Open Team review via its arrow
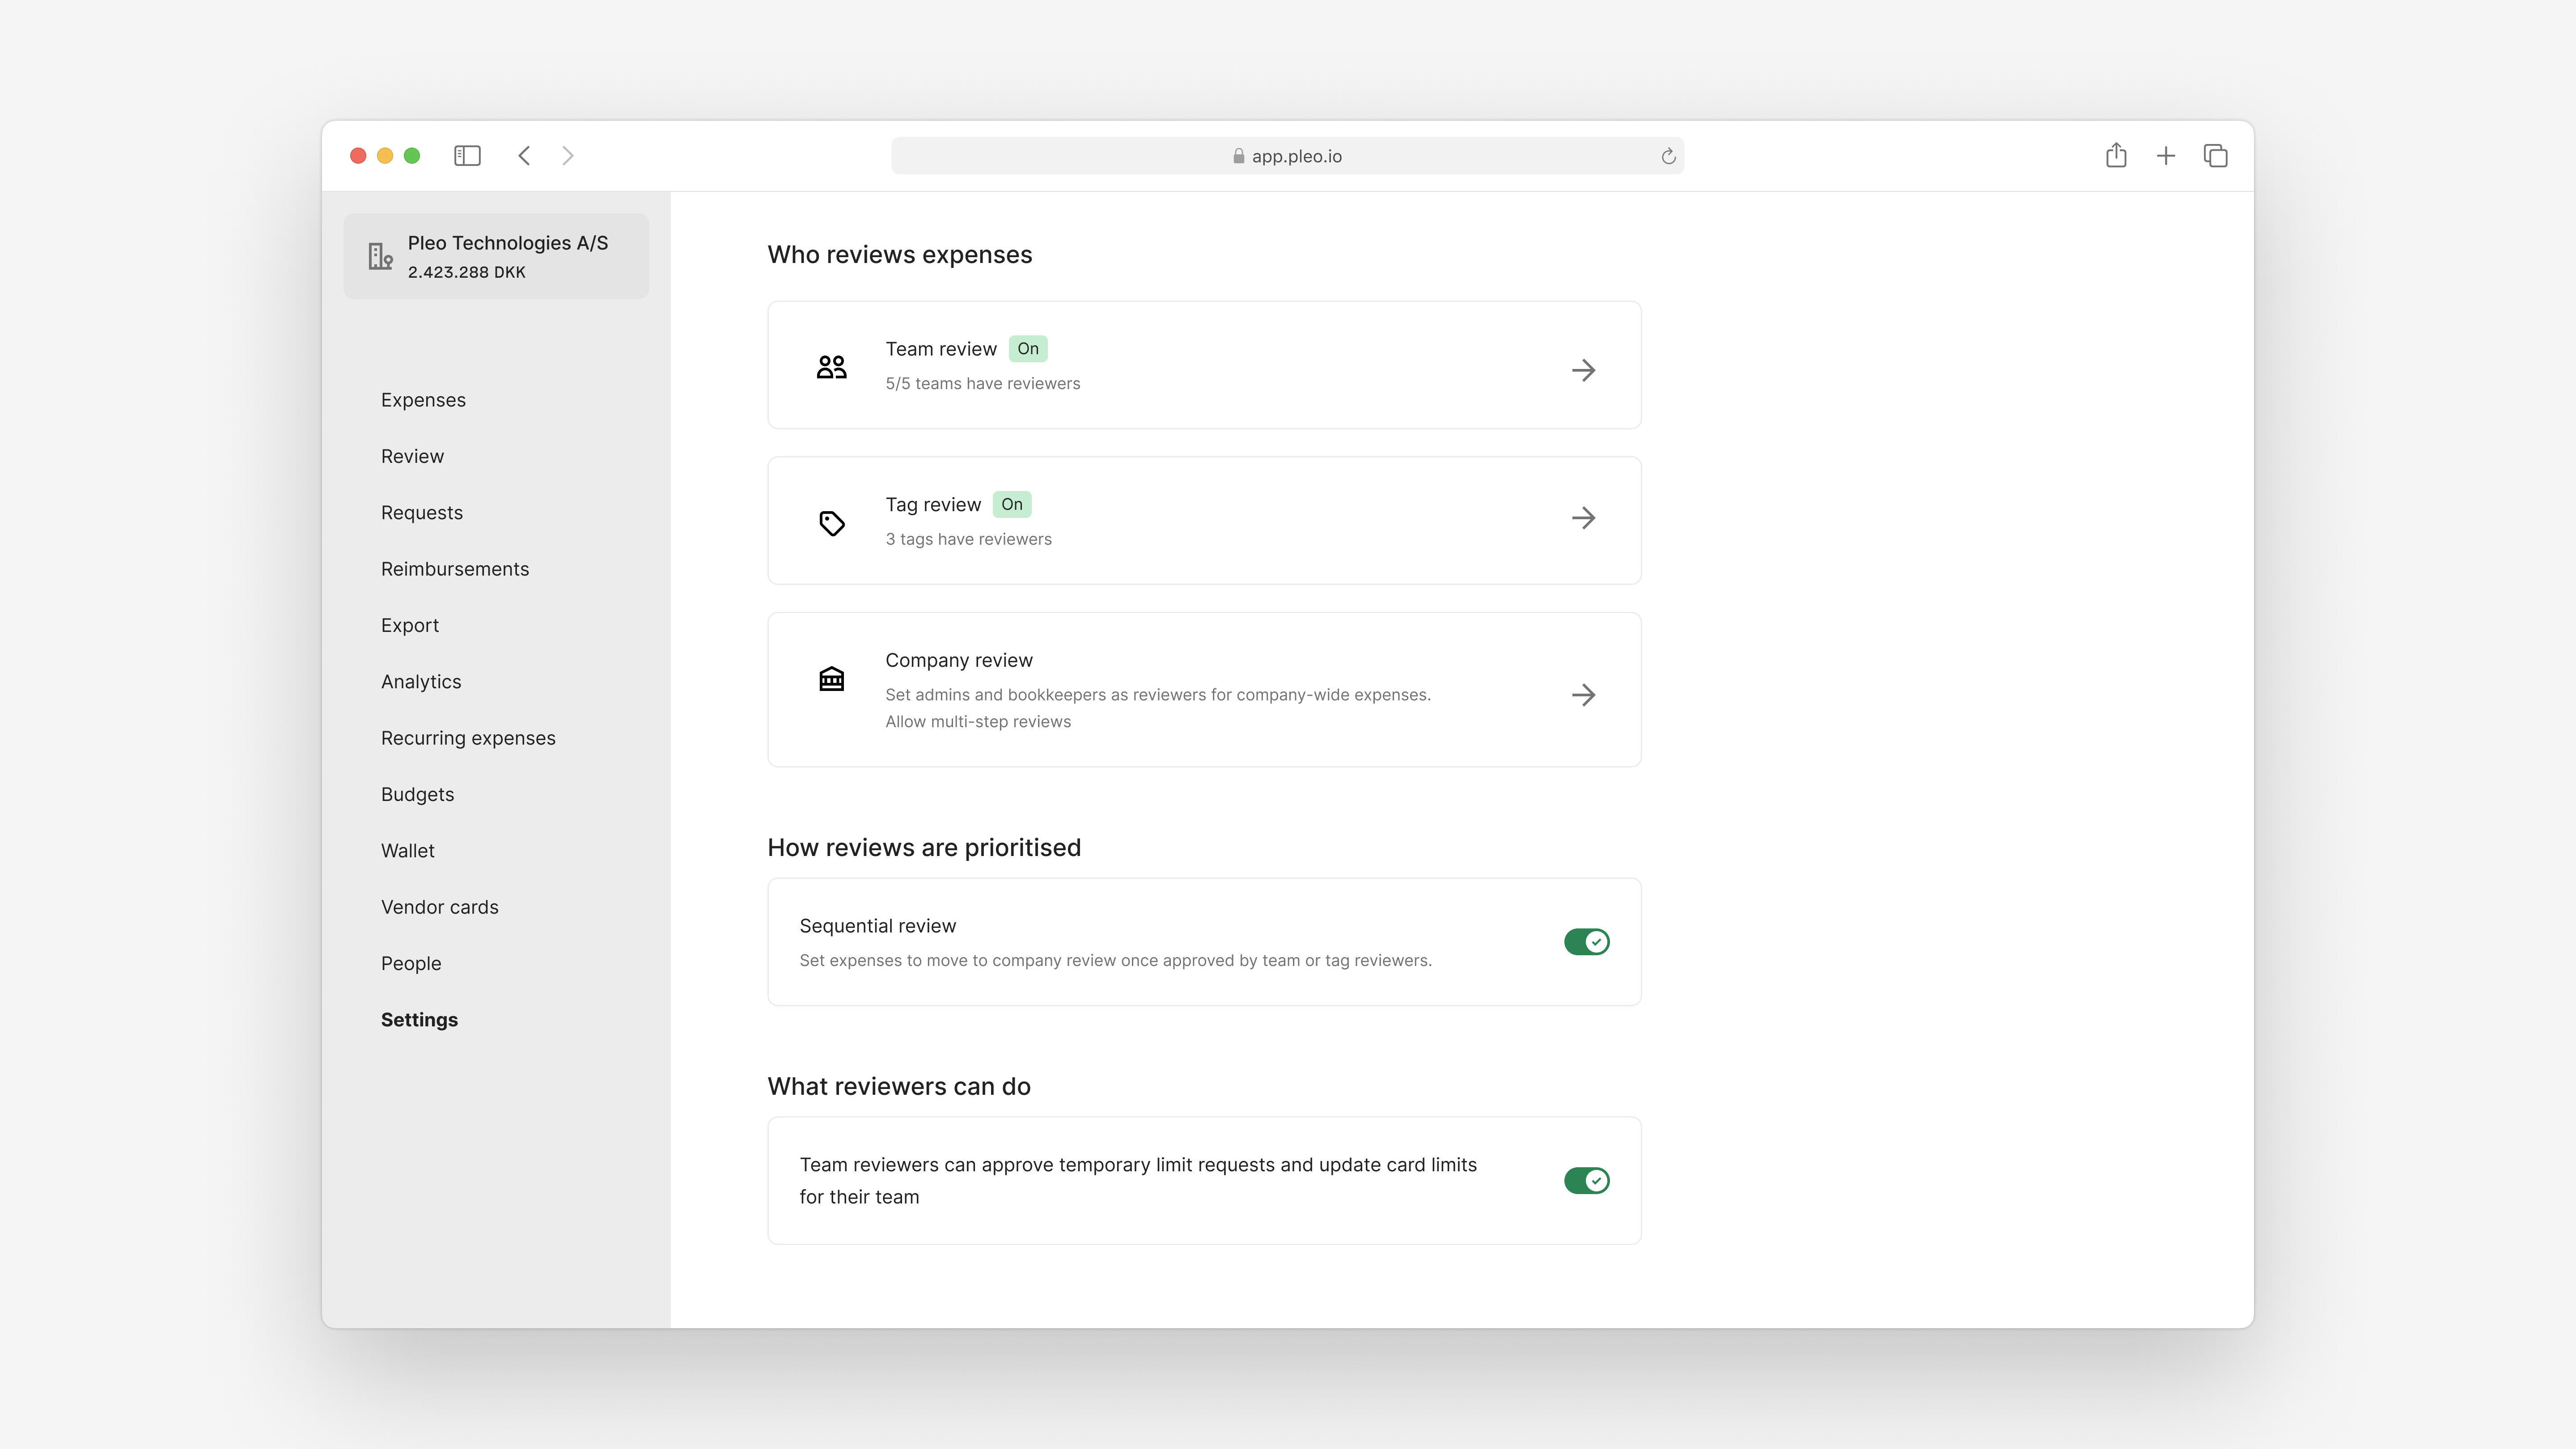 [x=1583, y=370]
